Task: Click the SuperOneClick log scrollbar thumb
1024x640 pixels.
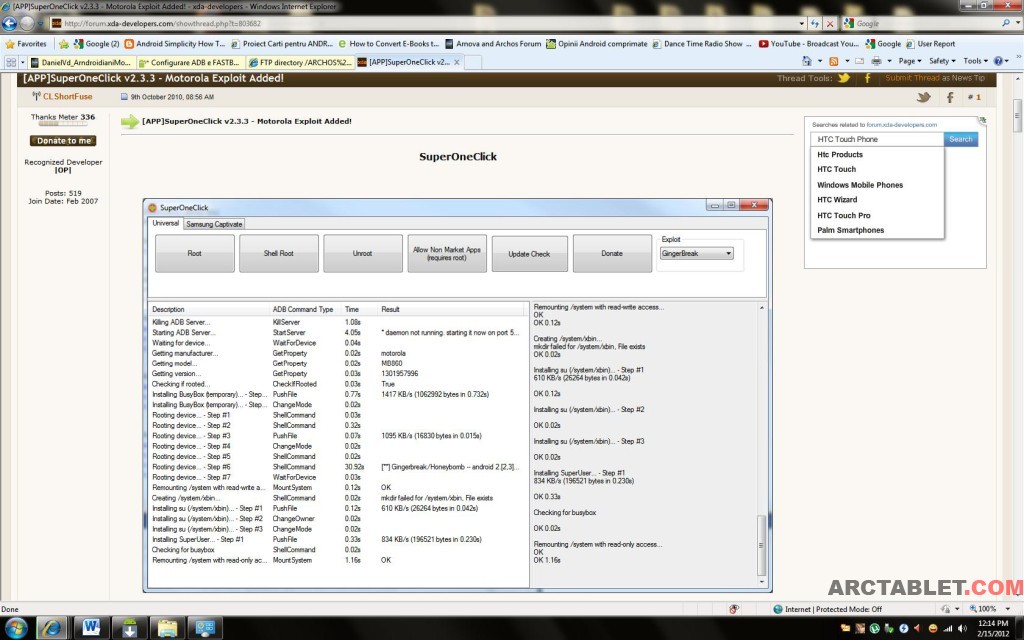Action: tap(761, 545)
